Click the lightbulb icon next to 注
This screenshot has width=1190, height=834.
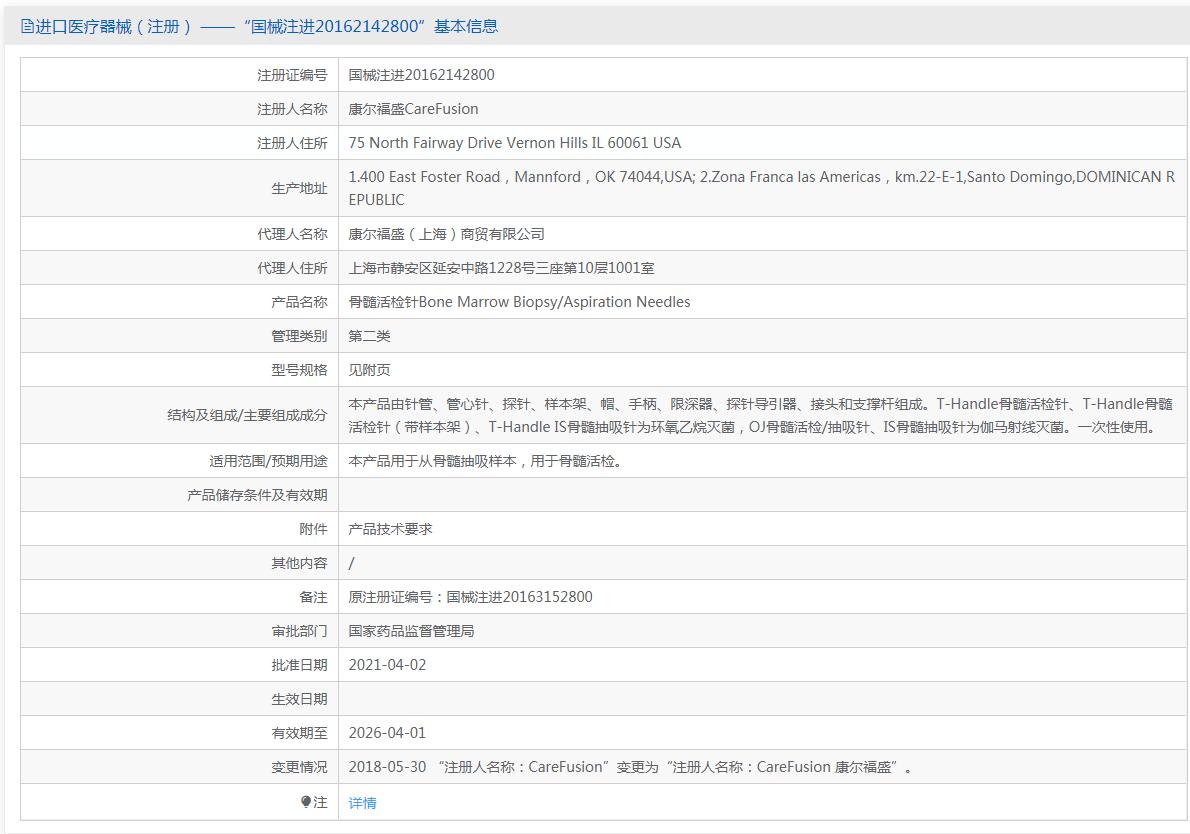(306, 801)
